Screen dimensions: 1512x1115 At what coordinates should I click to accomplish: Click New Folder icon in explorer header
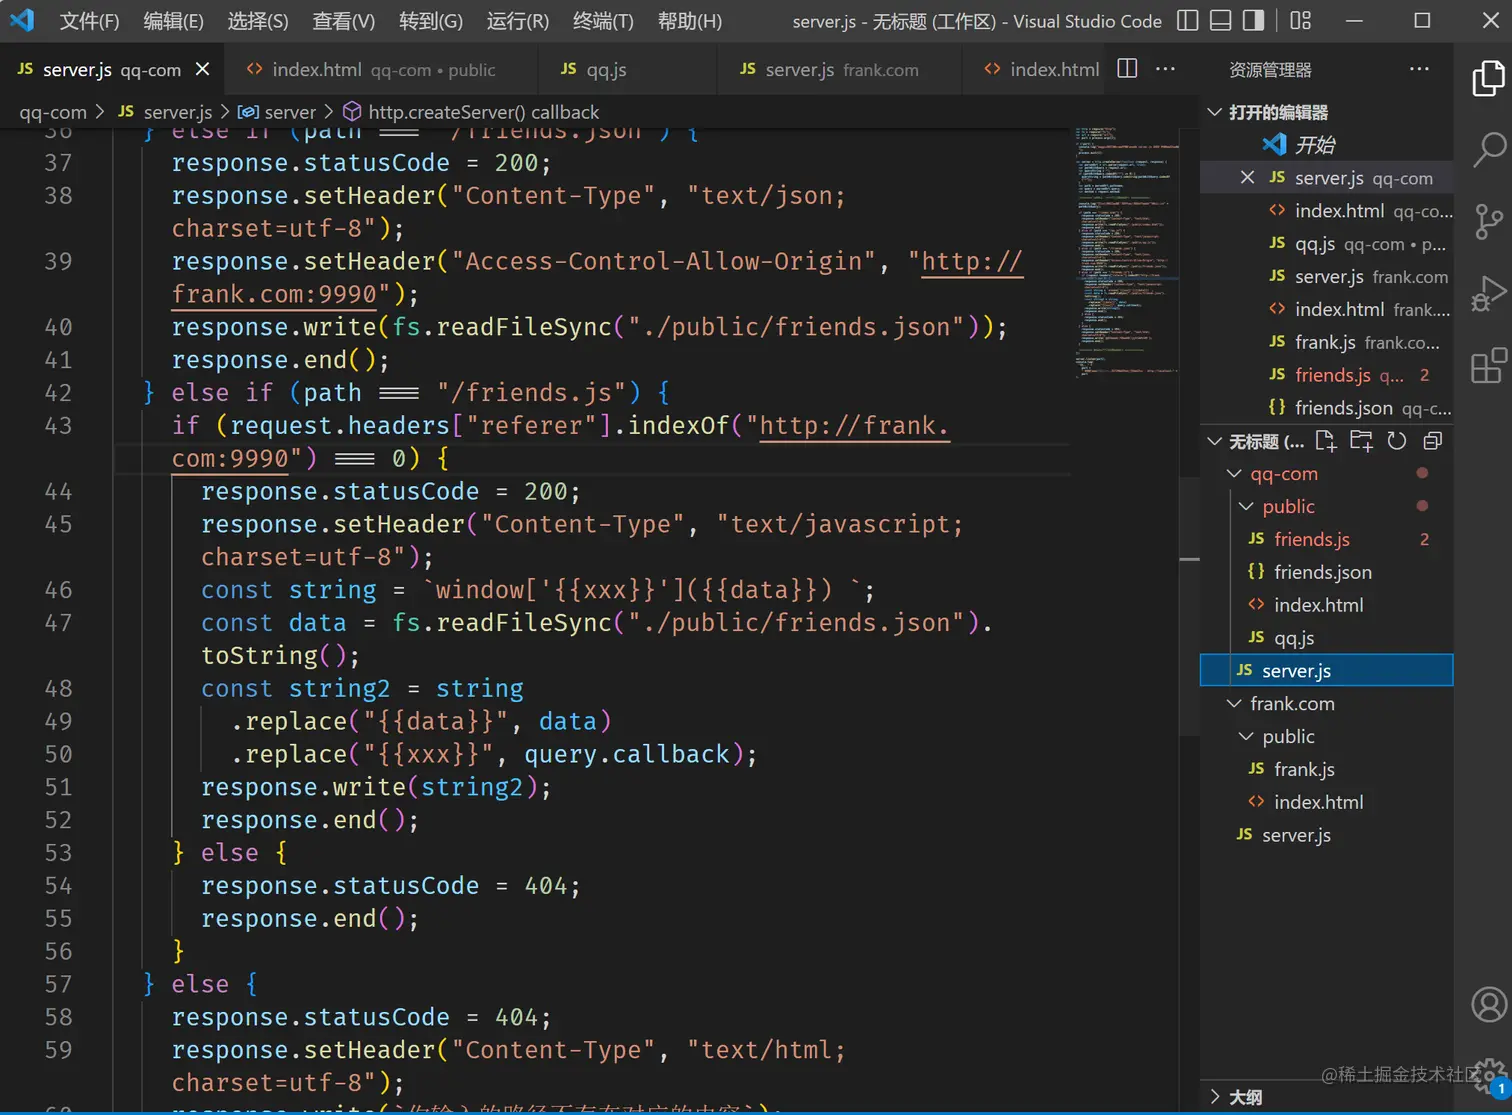coord(1361,441)
